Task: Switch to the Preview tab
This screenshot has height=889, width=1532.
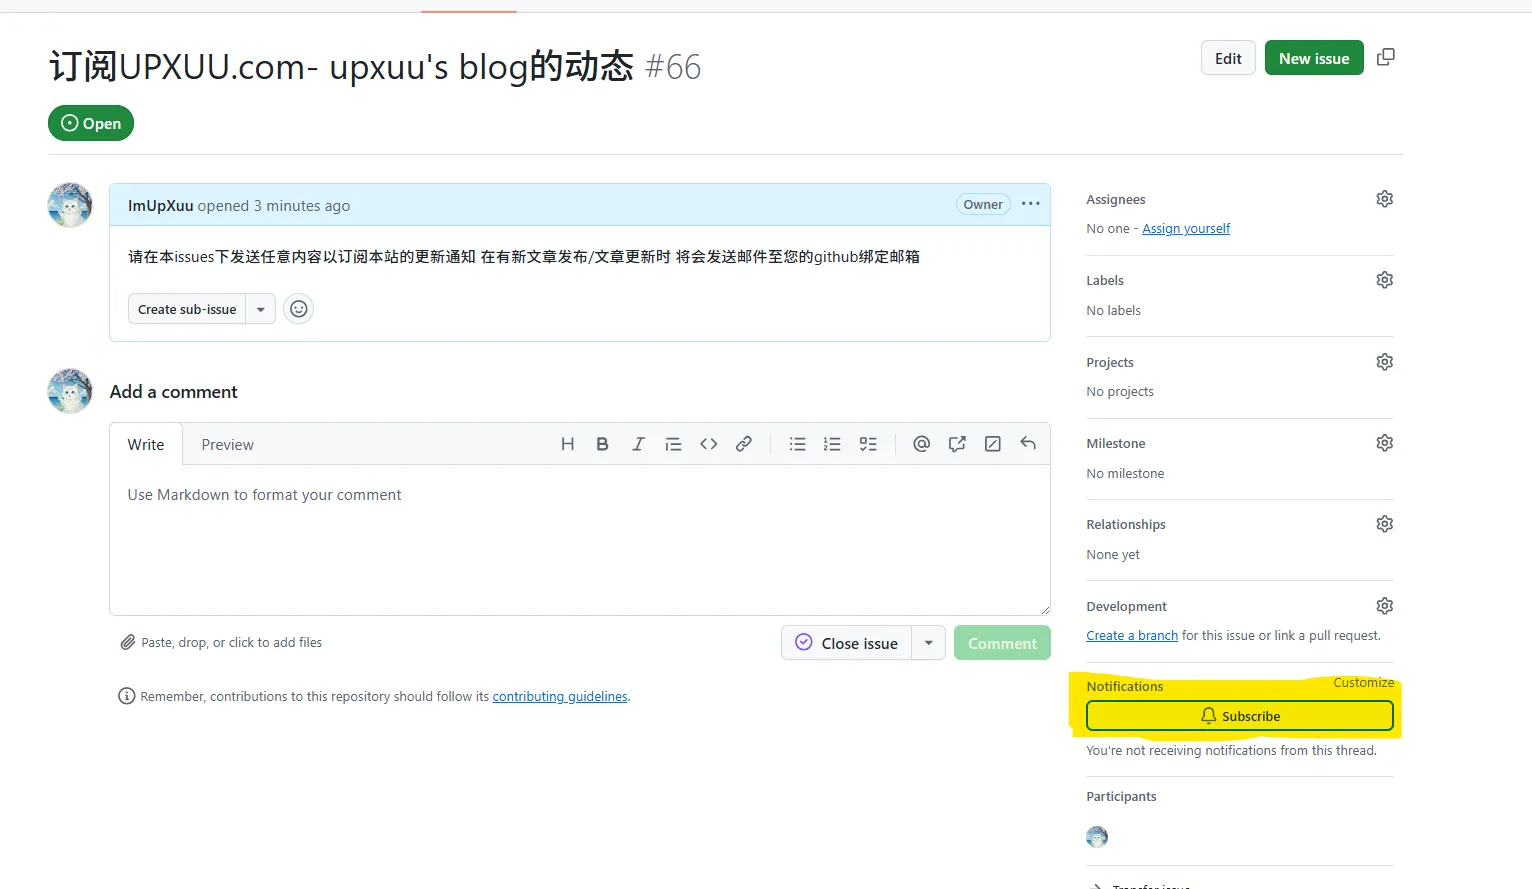Action: [228, 445]
